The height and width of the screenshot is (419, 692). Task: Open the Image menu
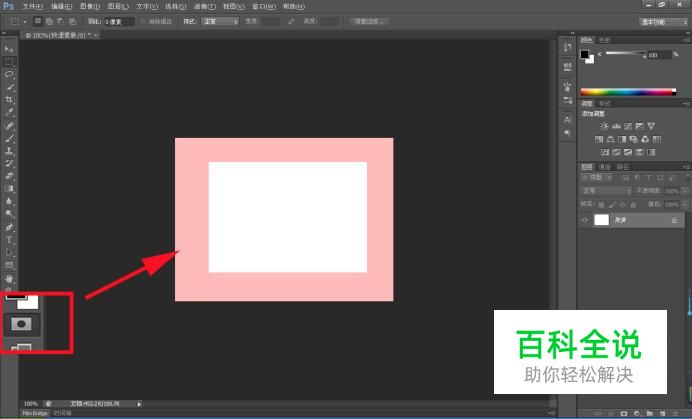coord(90,7)
